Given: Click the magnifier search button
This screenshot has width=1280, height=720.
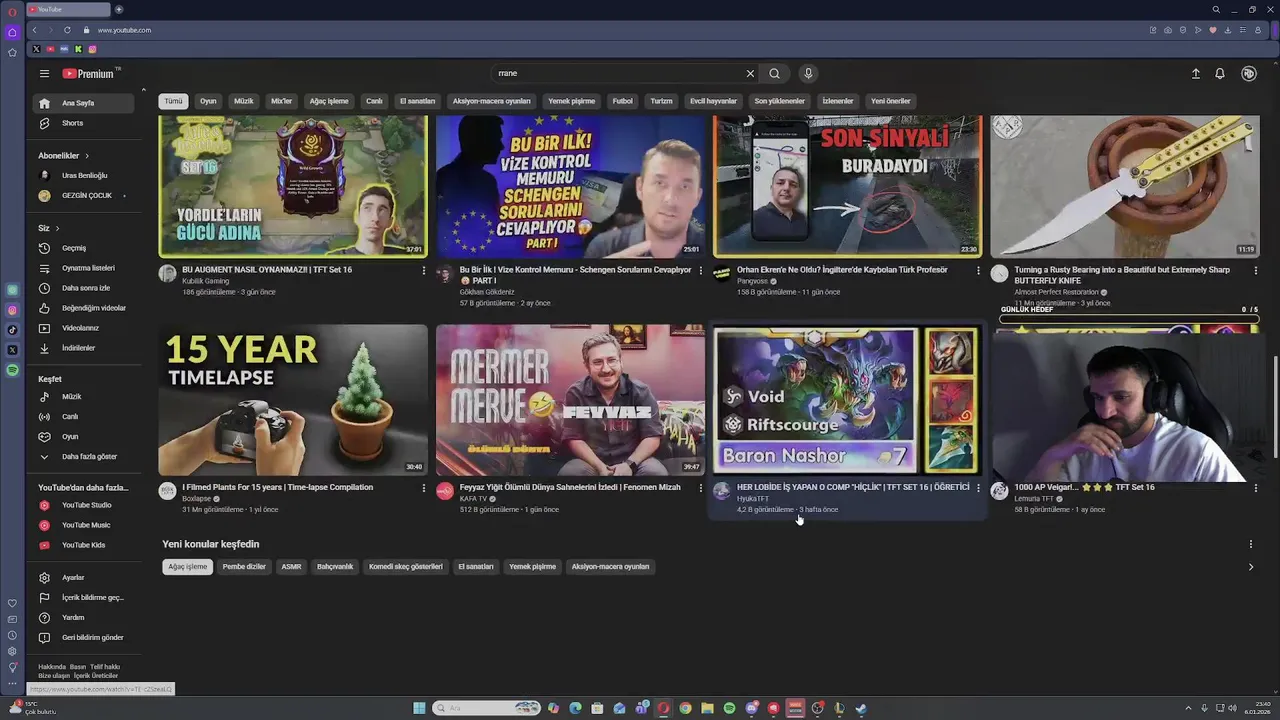Looking at the screenshot, I should pos(774,73).
